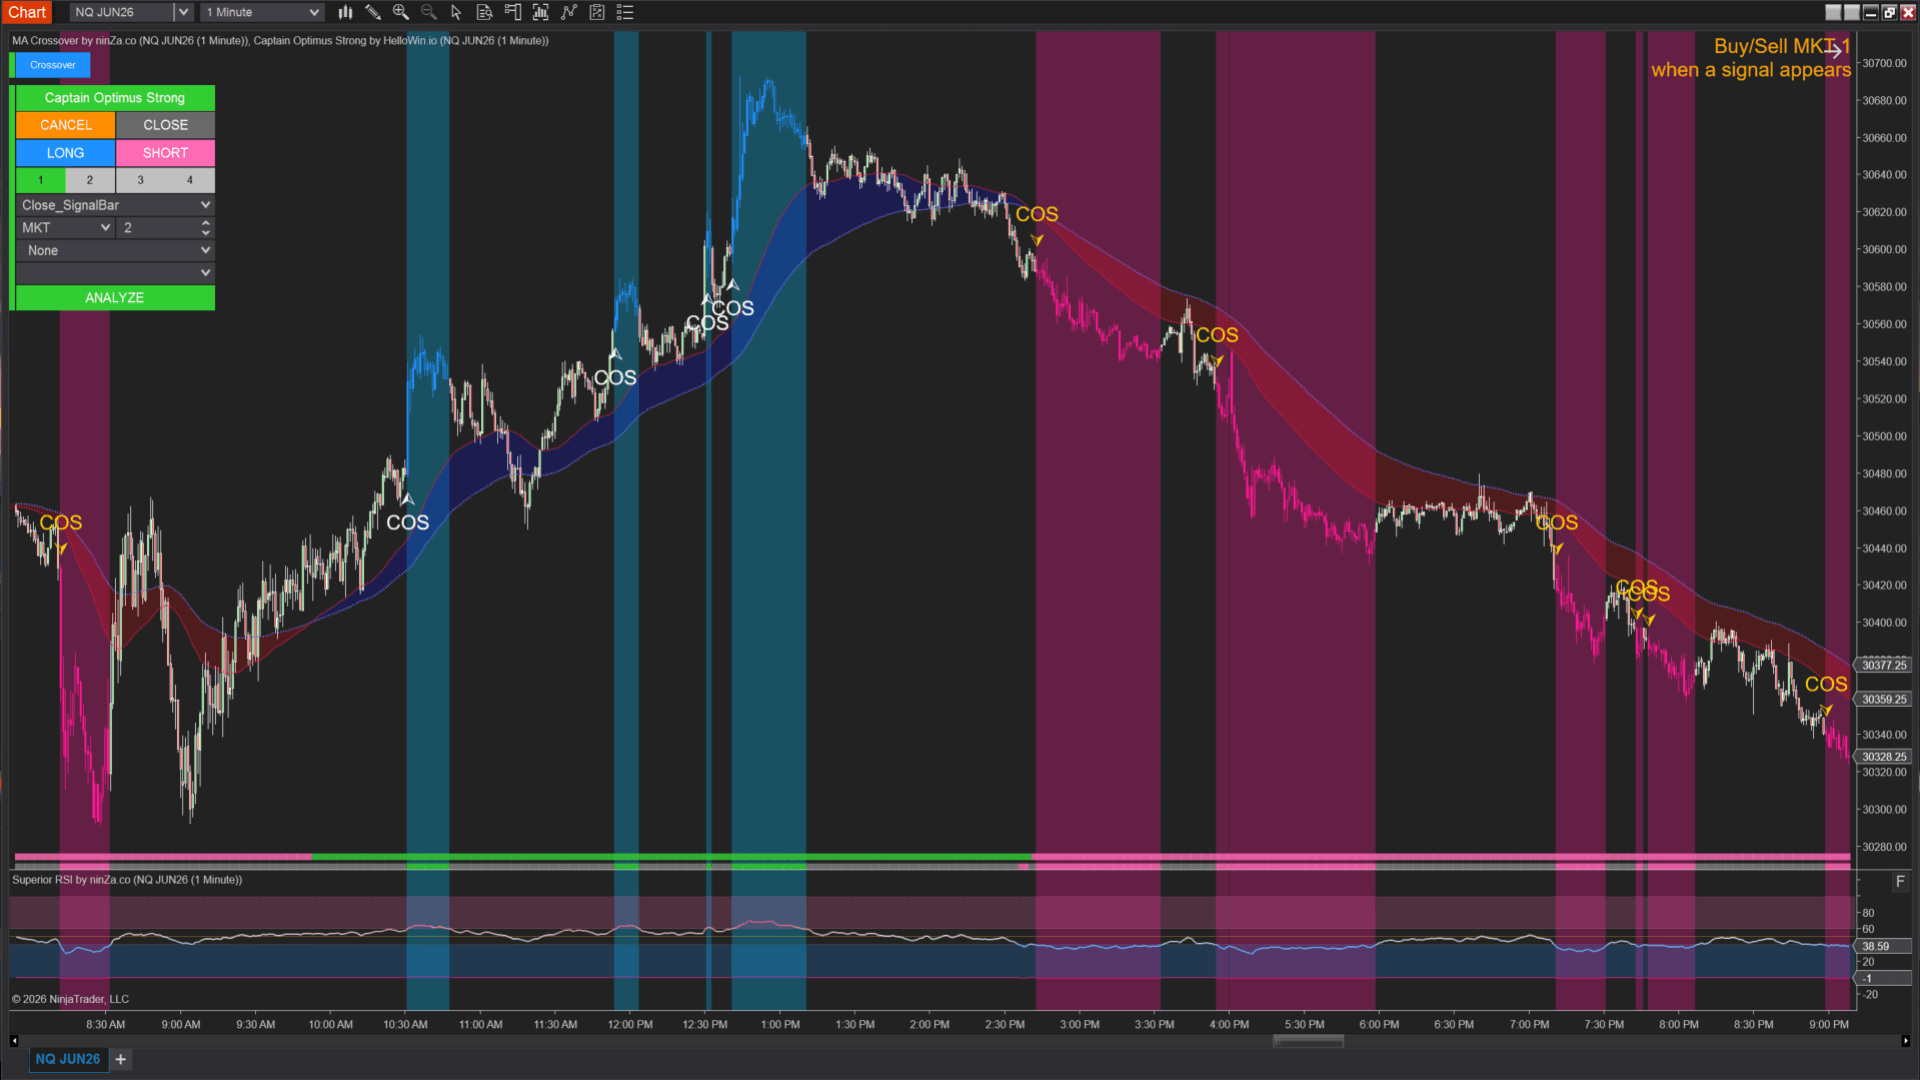Click the horizontal scrollbar right arrow

click(1905, 1041)
